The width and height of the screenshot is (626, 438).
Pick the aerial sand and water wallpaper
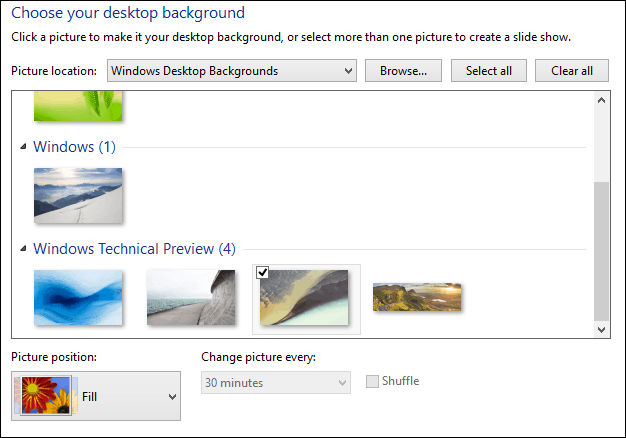304,297
